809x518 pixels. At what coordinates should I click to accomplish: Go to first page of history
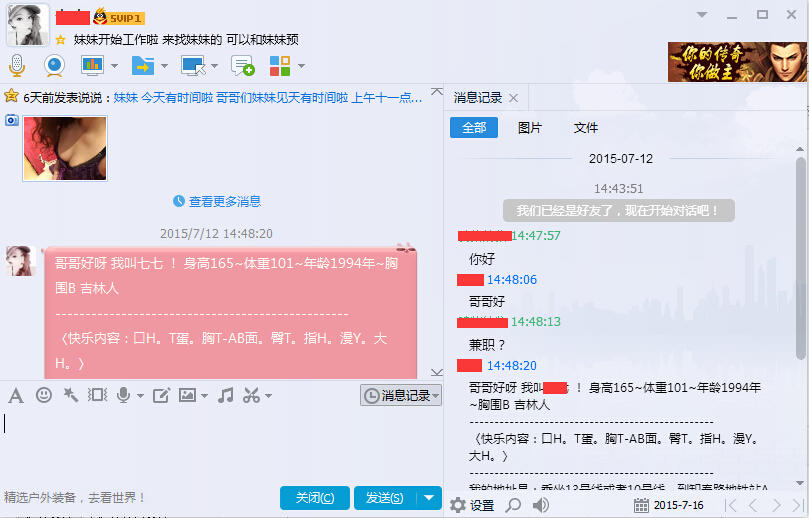pos(731,505)
